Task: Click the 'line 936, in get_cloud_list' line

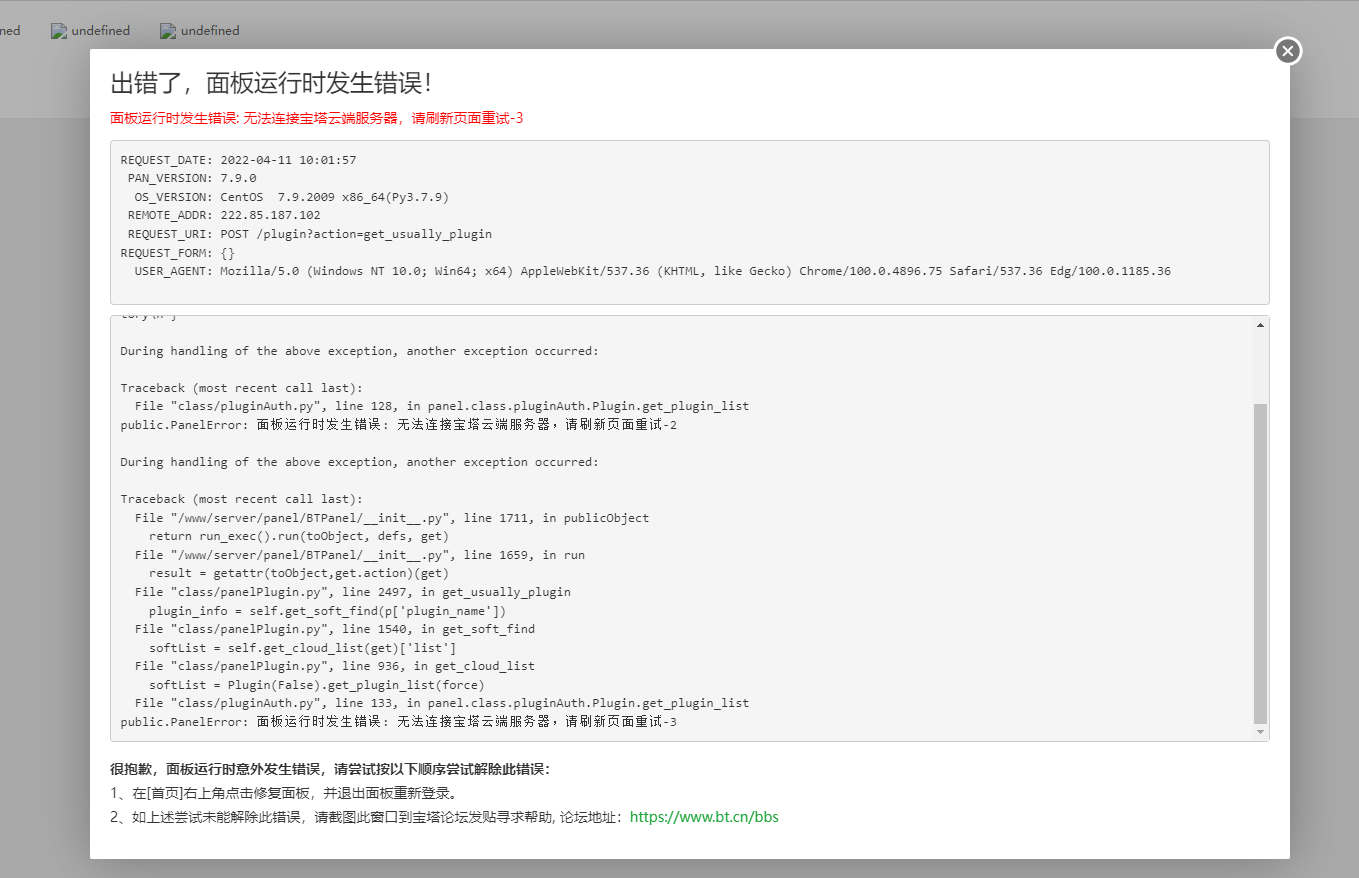Action: [335, 666]
